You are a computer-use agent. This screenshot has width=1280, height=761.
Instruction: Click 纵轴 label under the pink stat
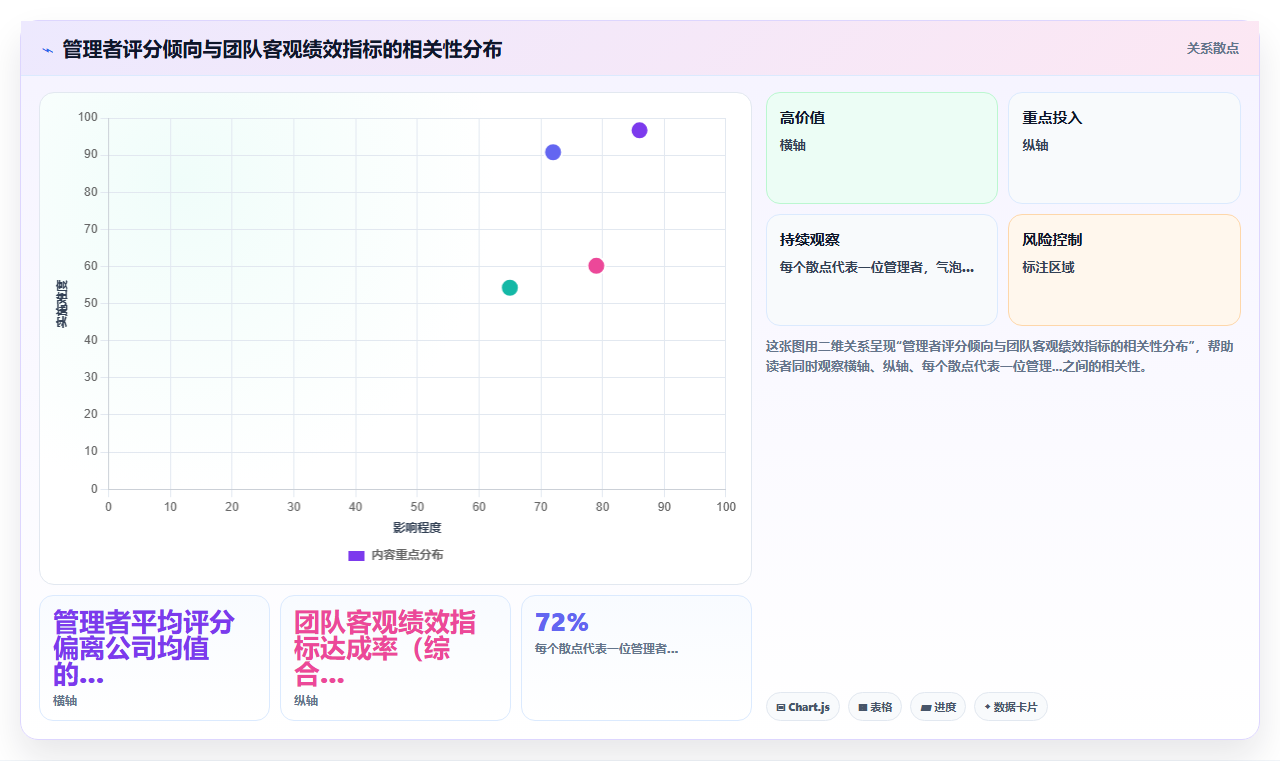306,701
